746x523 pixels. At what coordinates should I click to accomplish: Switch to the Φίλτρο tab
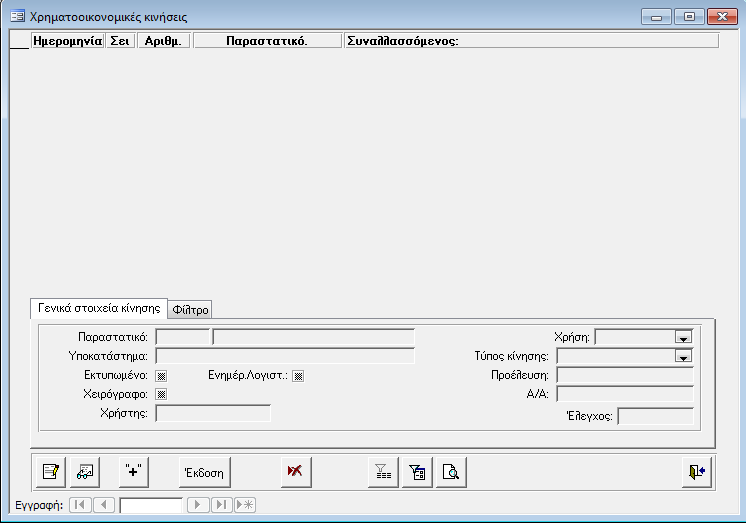click(190, 309)
